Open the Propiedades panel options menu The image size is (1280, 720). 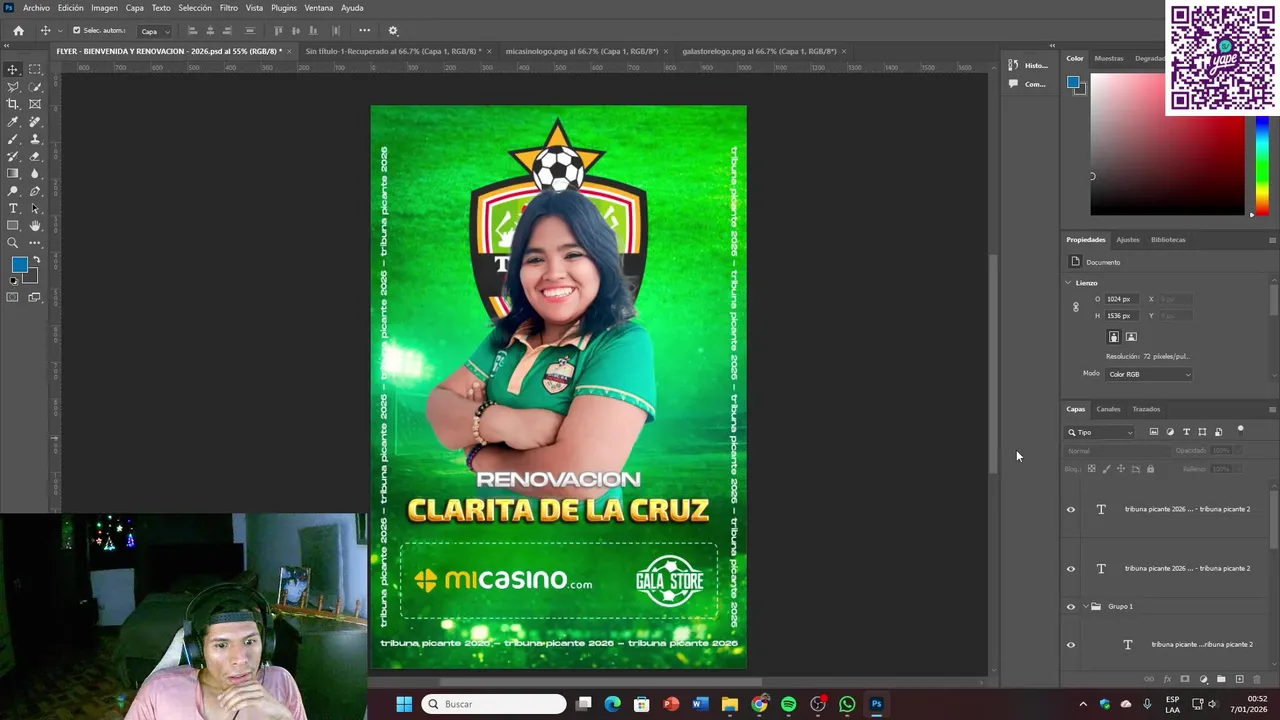1272,240
